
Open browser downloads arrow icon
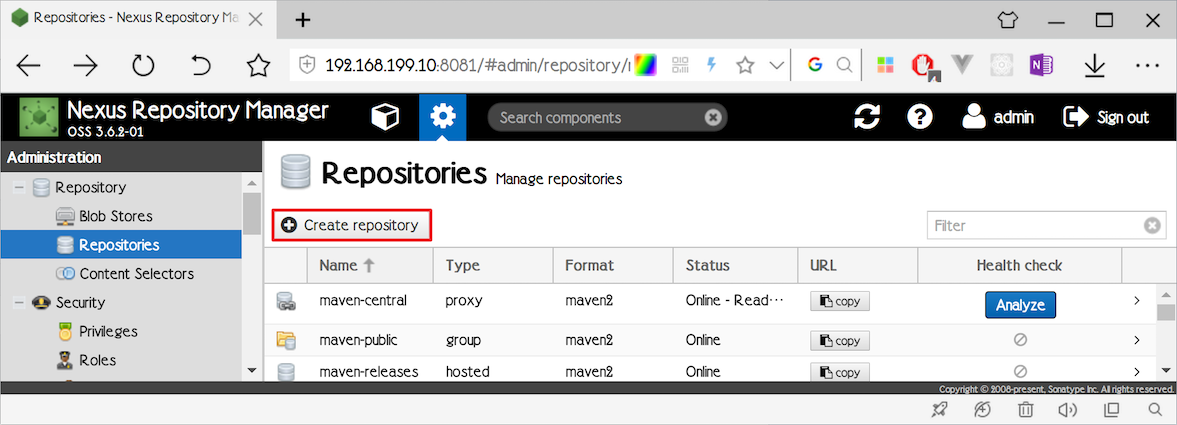click(1096, 67)
